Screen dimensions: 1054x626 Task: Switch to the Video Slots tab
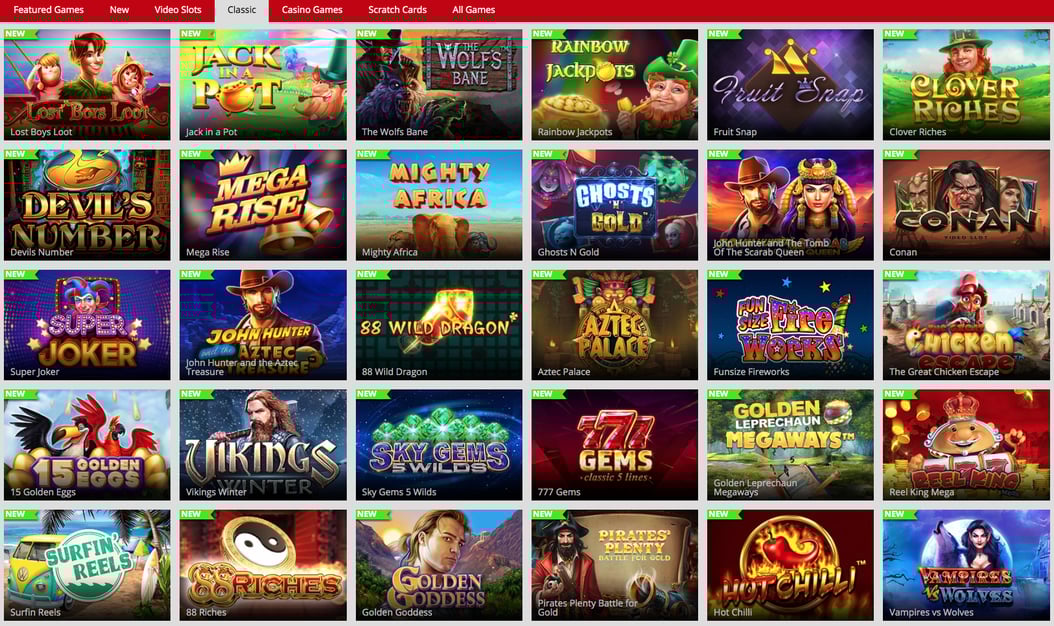177,10
